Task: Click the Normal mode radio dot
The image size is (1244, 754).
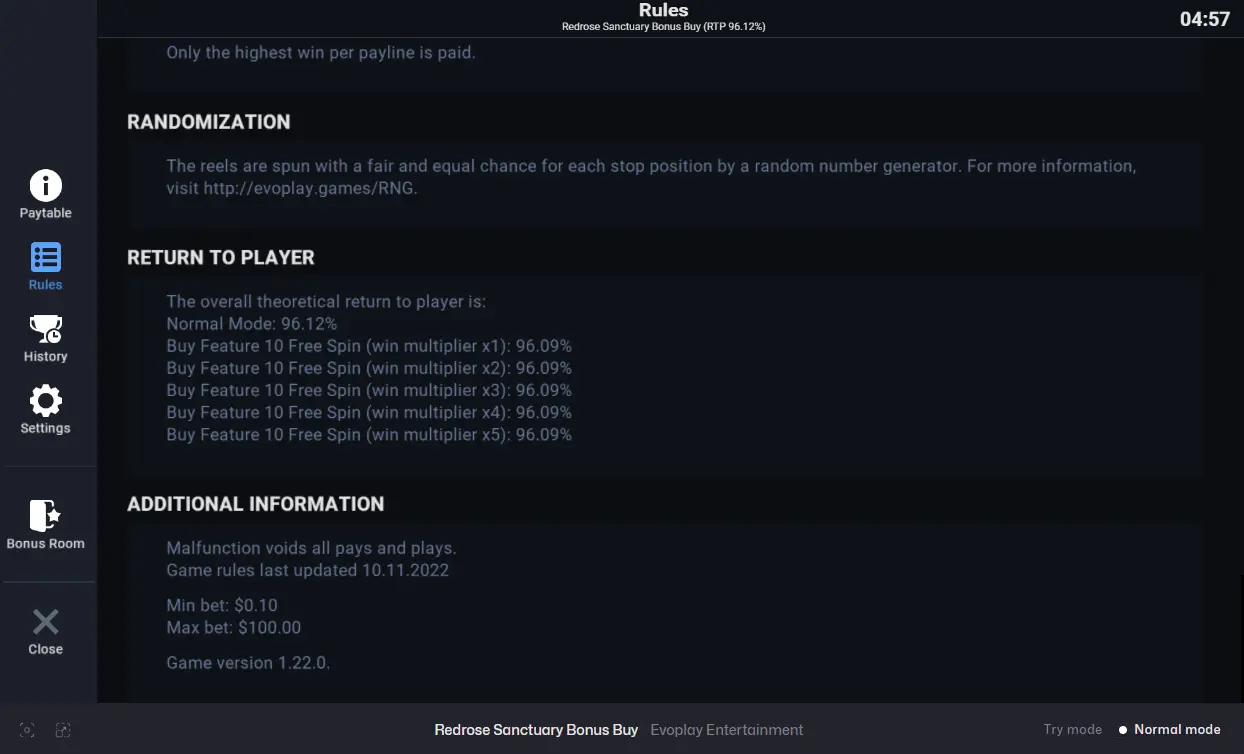Action: tap(1123, 730)
